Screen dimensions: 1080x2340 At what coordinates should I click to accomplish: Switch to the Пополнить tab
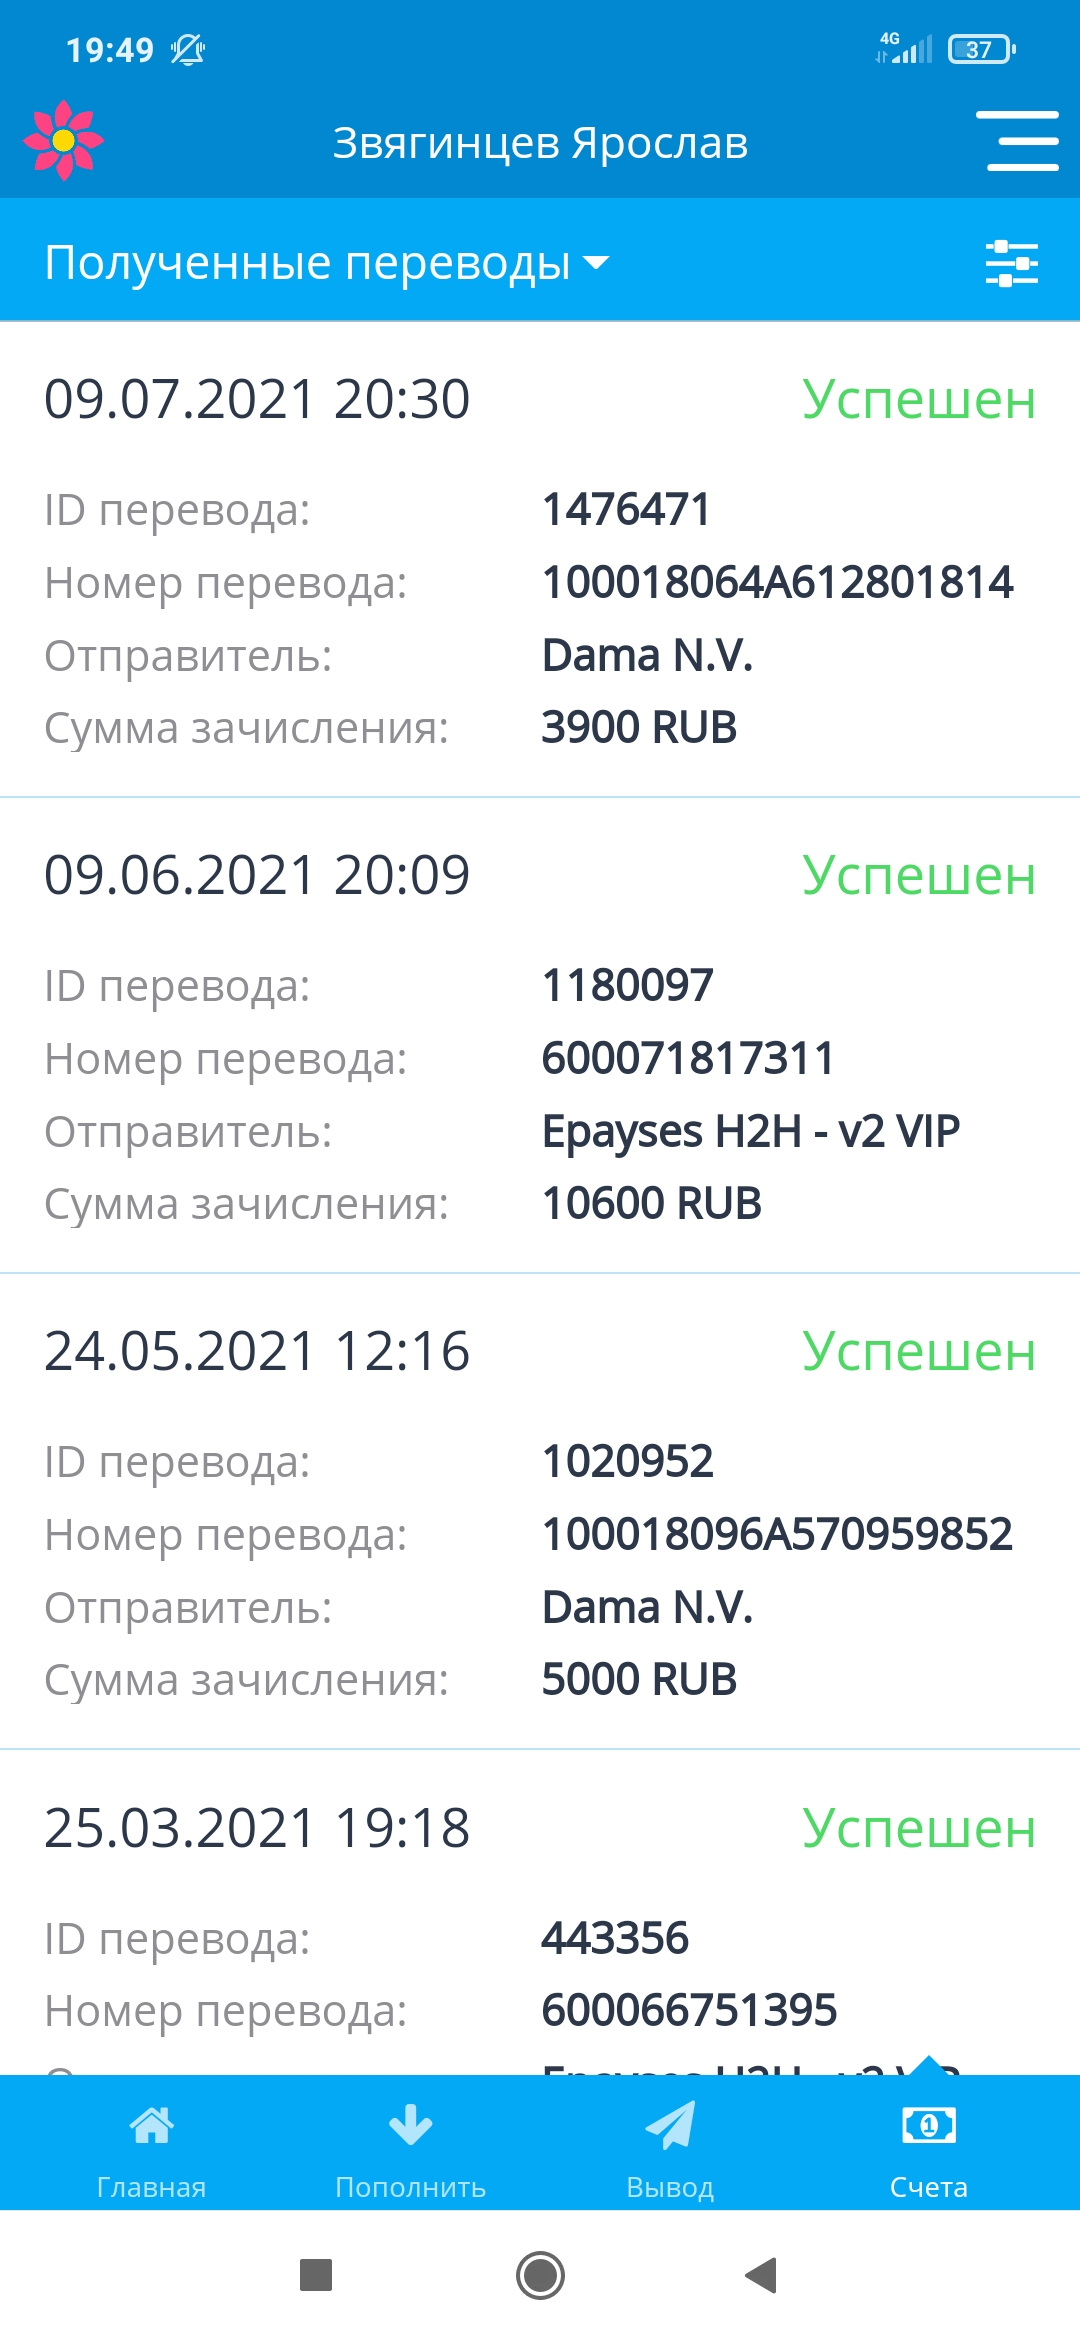tap(410, 2187)
